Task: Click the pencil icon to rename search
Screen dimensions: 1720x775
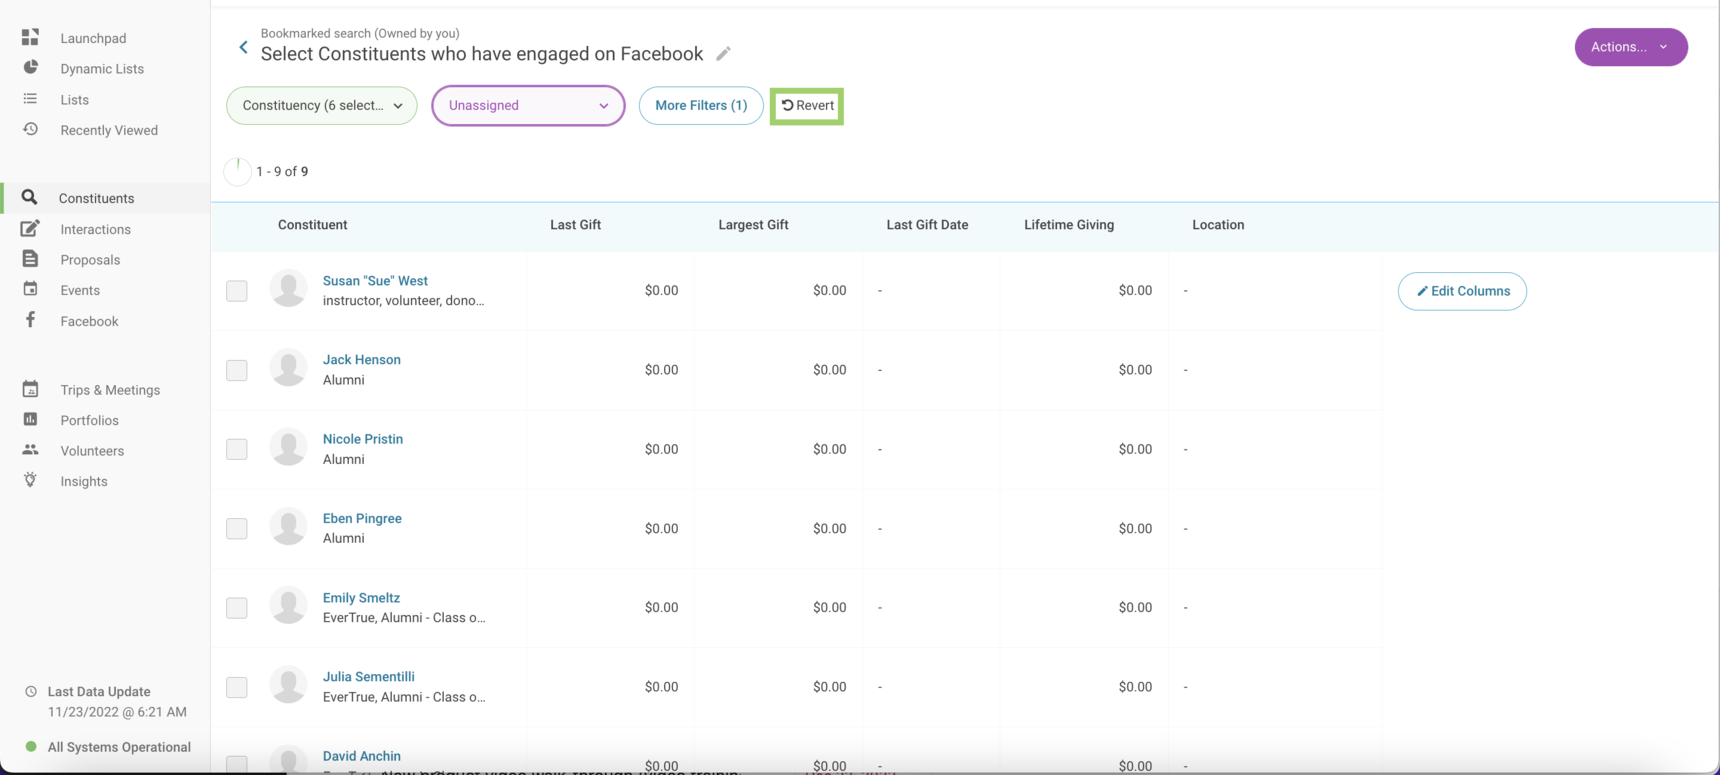Action: 723,54
